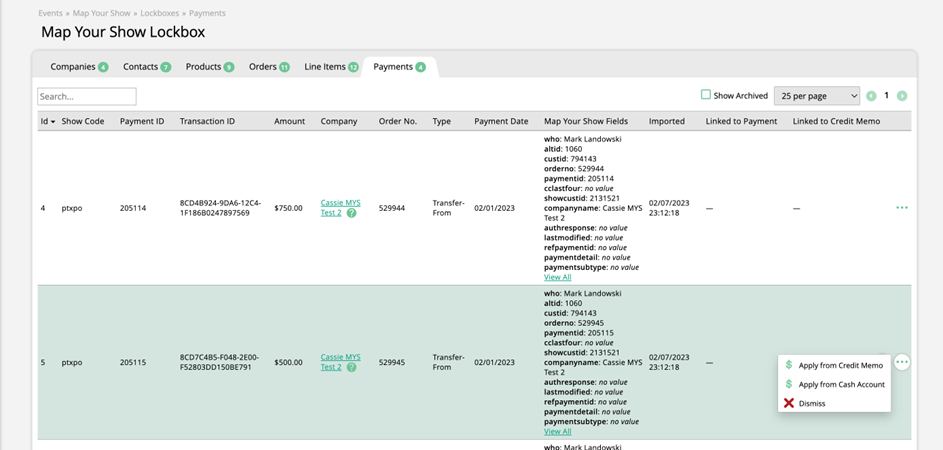The width and height of the screenshot is (943, 450).
Task: Open the three-dot actions menu for payment 205114
Action: tap(902, 208)
